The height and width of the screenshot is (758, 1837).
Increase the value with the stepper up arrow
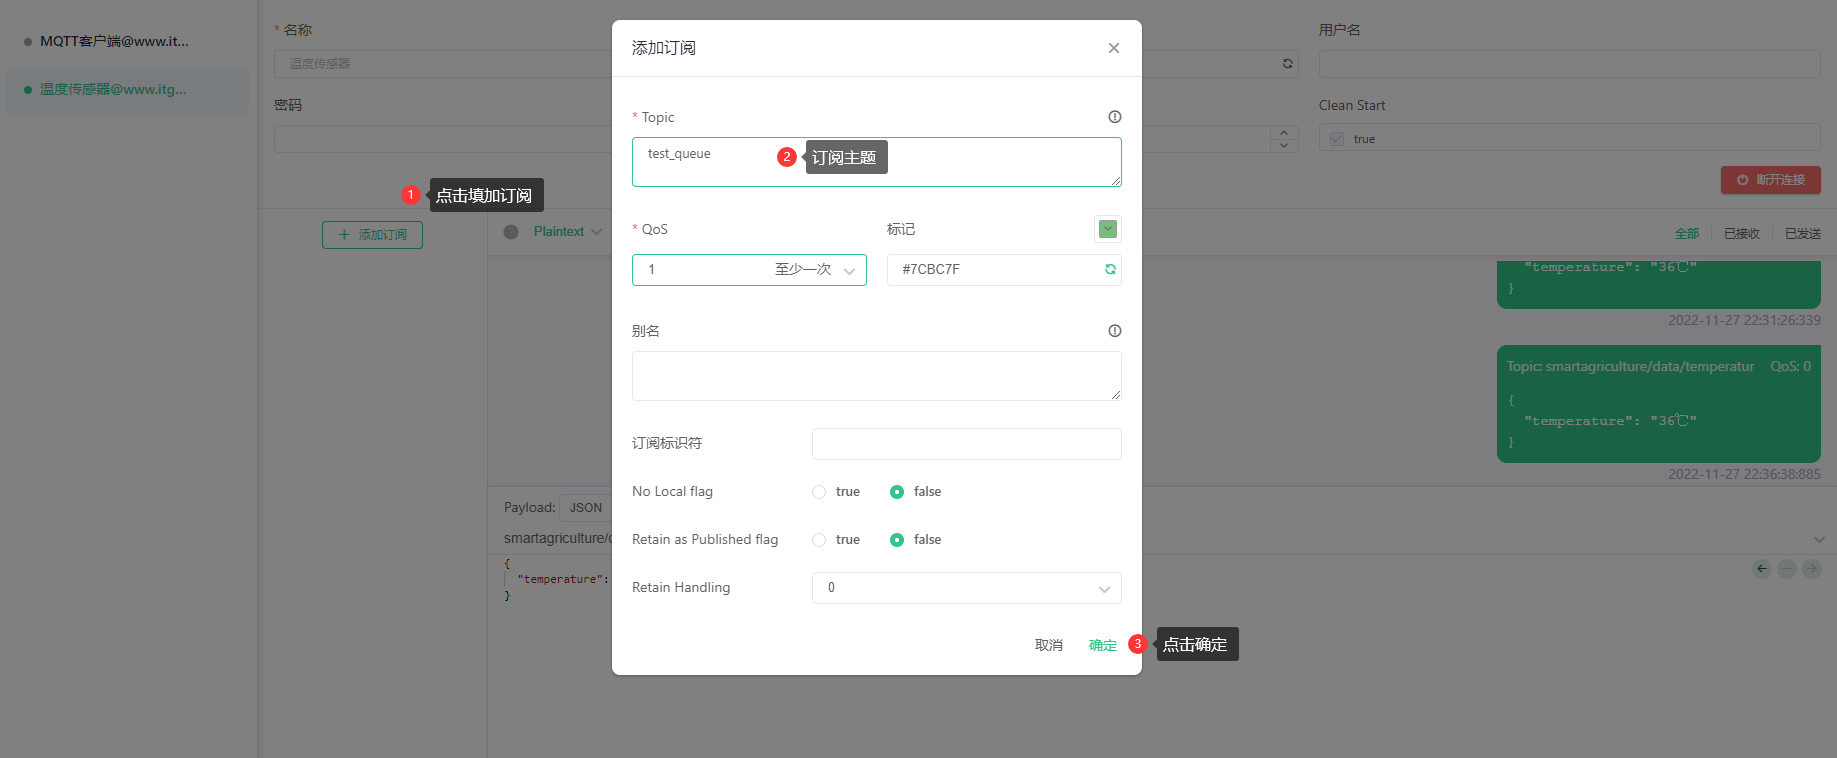[1284, 132]
